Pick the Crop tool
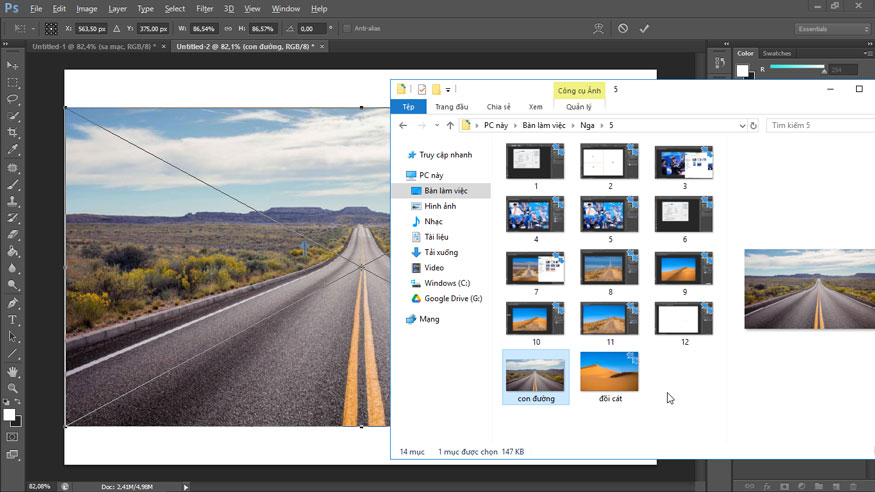This screenshot has height=492, width=875. tap(13, 132)
